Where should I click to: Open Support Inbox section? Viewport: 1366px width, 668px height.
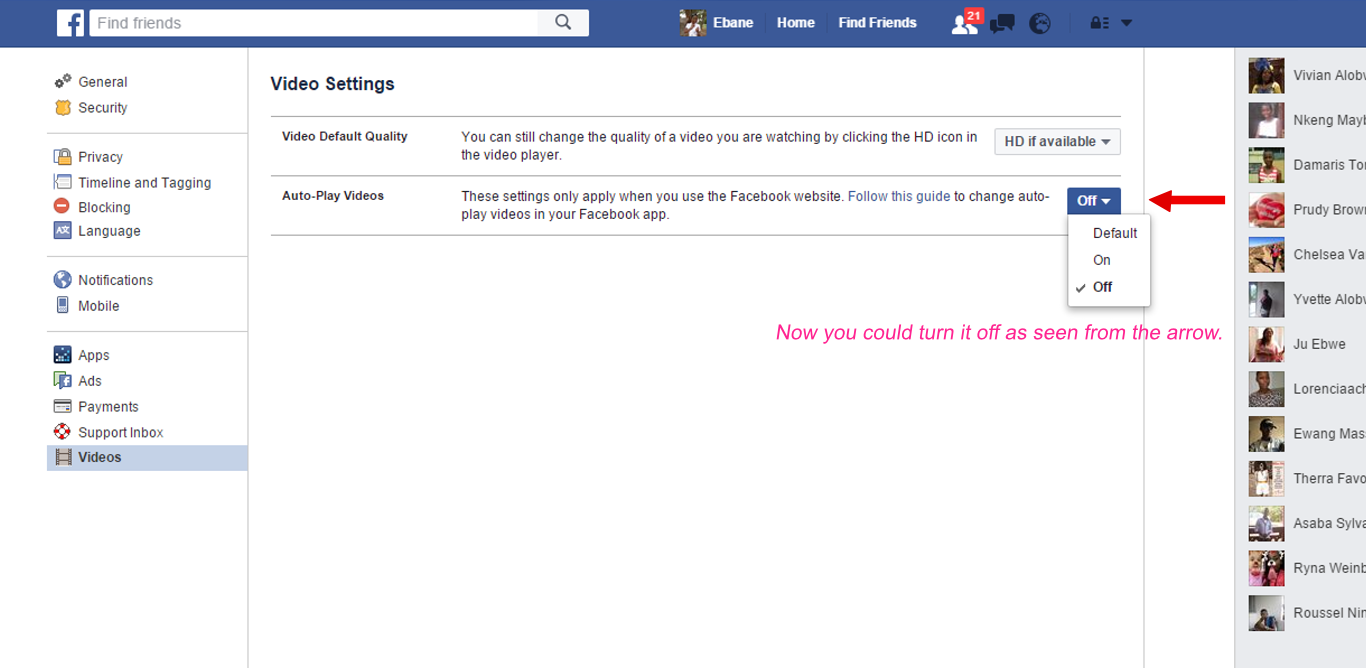point(121,433)
